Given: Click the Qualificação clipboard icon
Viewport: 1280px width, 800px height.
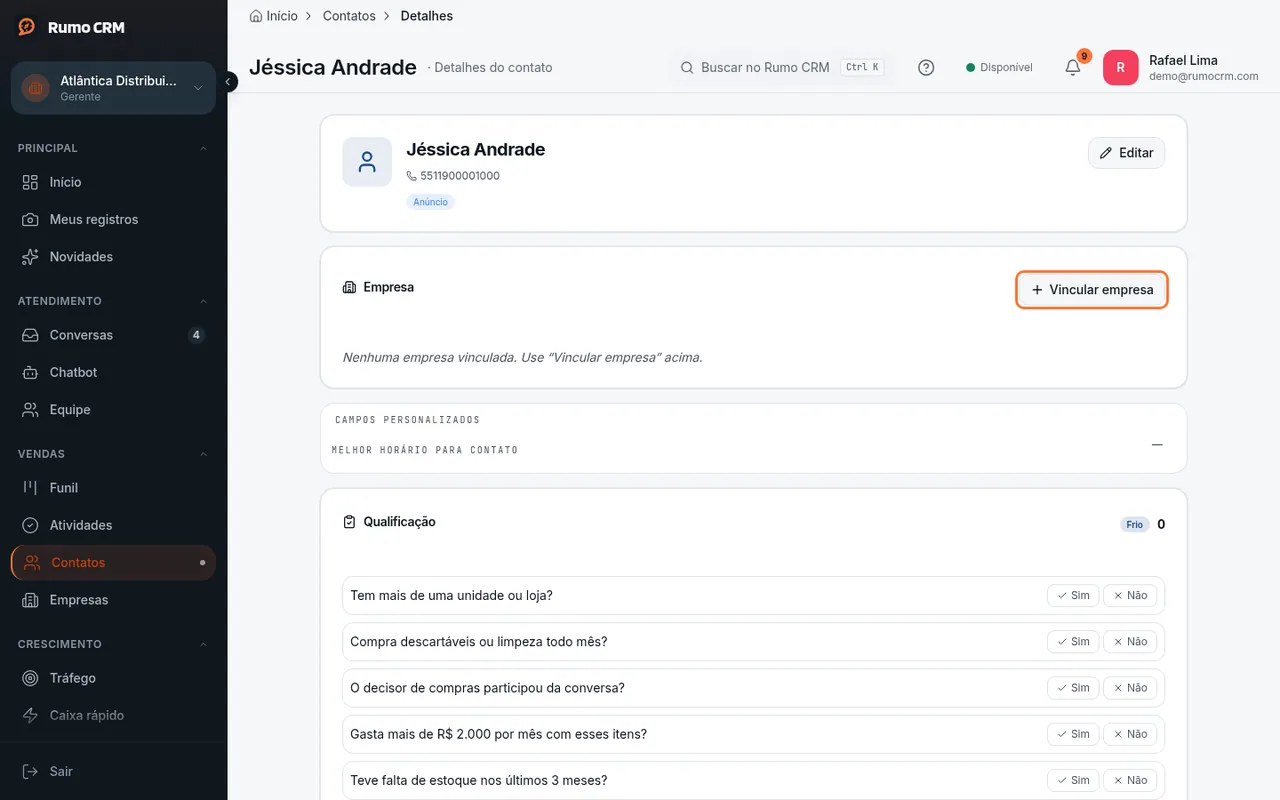Looking at the screenshot, I should point(349,522).
